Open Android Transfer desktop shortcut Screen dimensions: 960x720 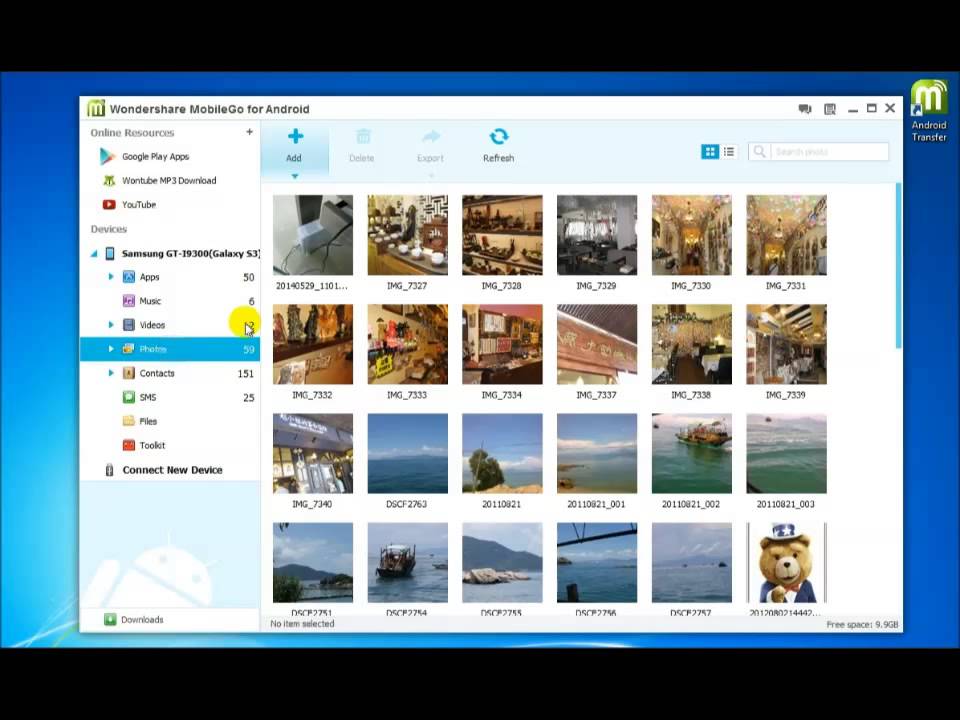(929, 111)
